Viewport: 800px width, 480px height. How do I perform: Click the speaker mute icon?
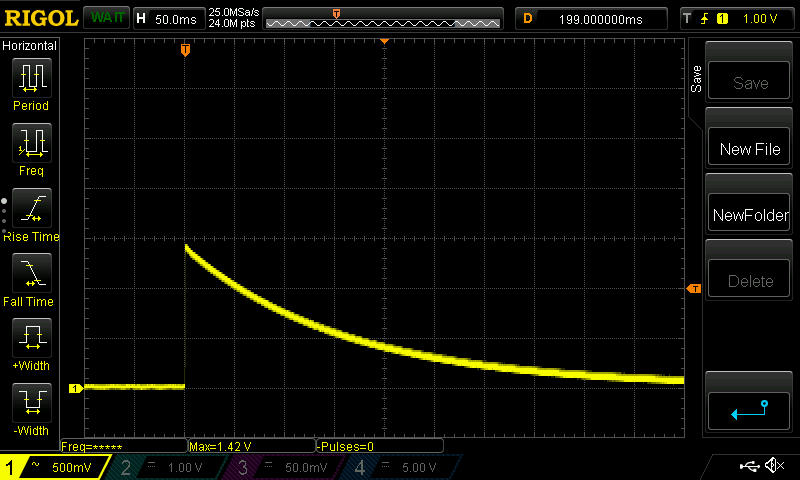pyautogui.click(x=773, y=466)
